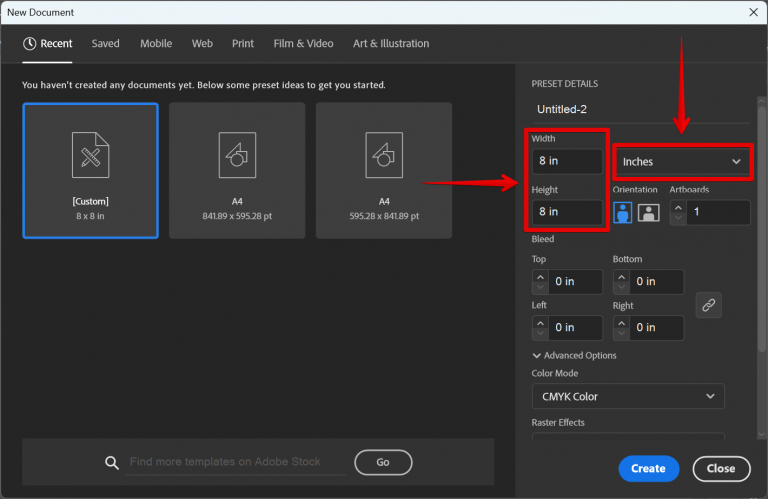The height and width of the screenshot is (499, 768).
Task: Click the Top bleed stepper arrows
Action: tap(540, 282)
